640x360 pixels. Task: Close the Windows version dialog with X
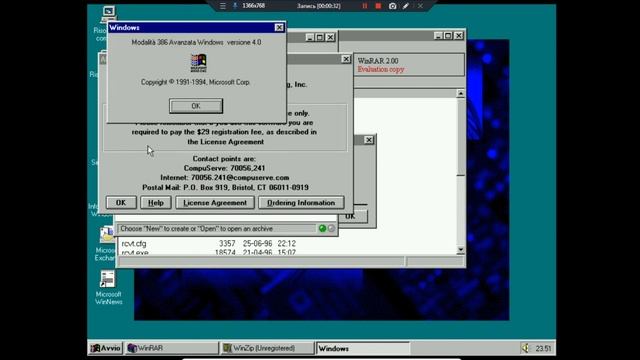point(279,27)
